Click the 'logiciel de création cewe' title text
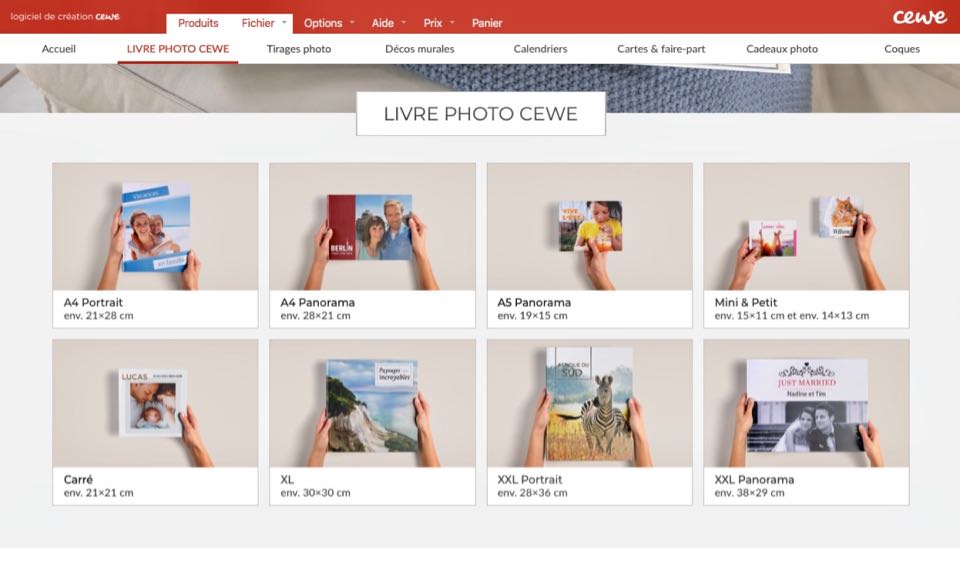Viewport: 960px width, 577px height. tap(65, 17)
